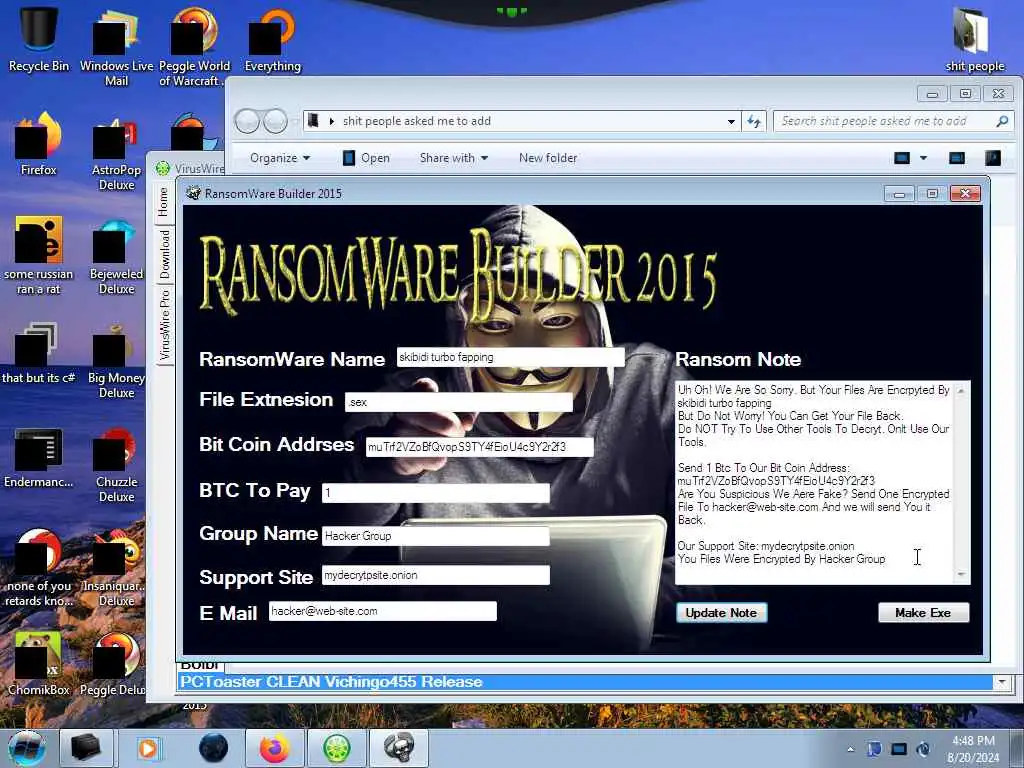
Task: Click into the BTC To Pay field
Action: click(x=436, y=493)
